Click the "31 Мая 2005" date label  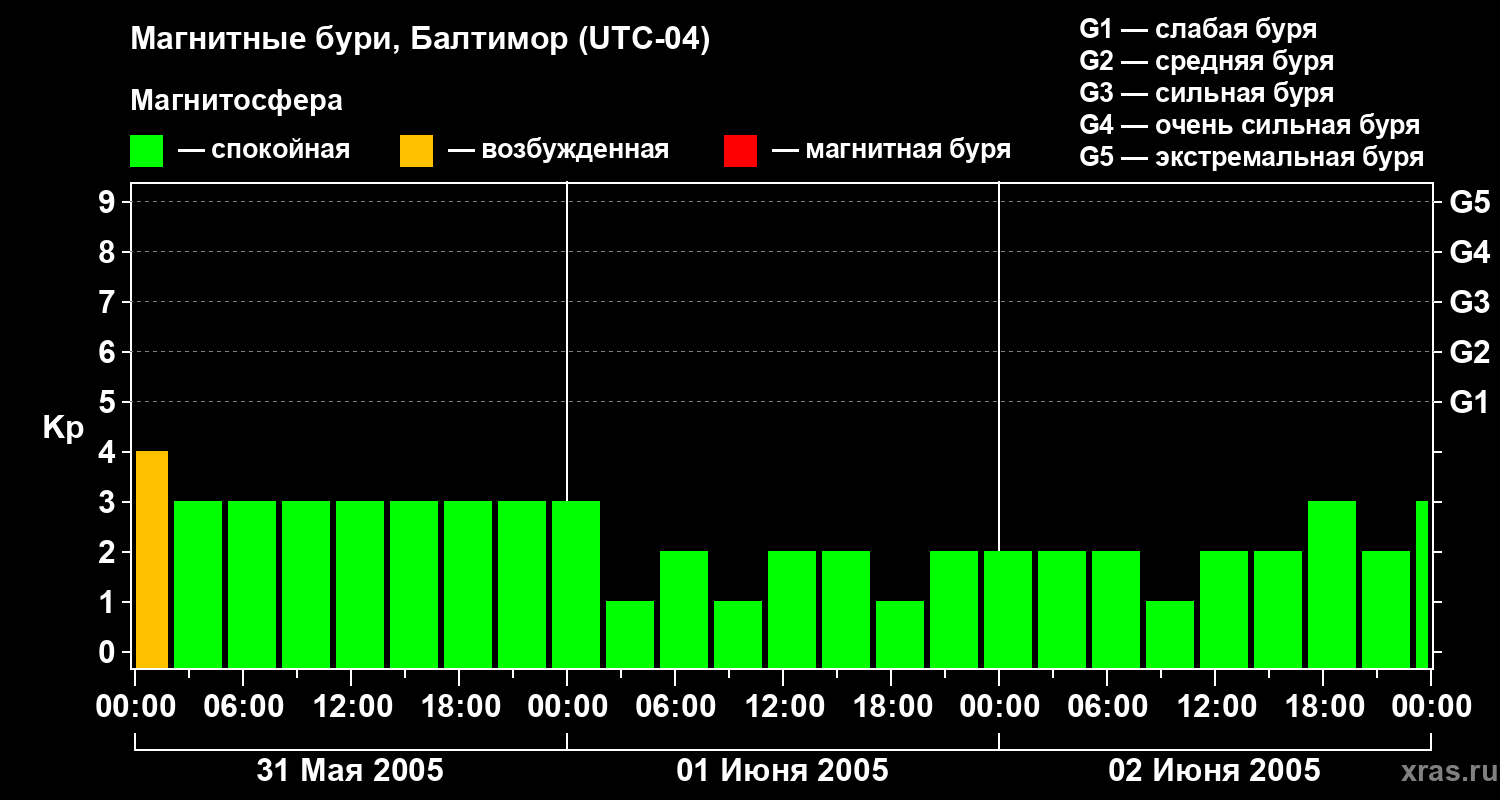350,771
